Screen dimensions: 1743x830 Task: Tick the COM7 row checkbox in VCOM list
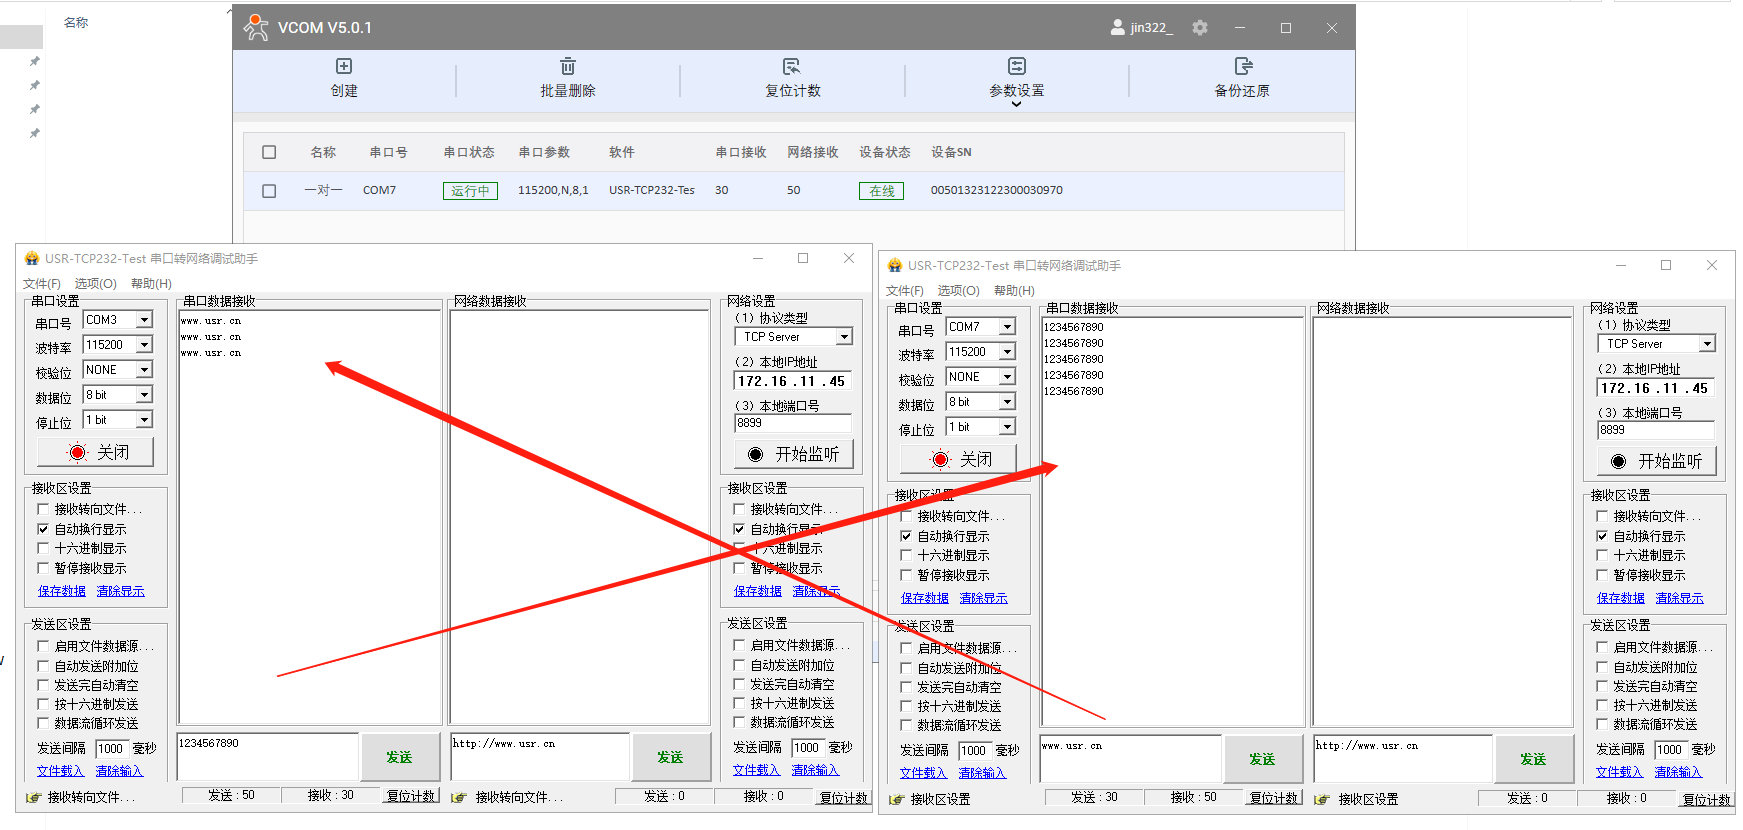(269, 191)
